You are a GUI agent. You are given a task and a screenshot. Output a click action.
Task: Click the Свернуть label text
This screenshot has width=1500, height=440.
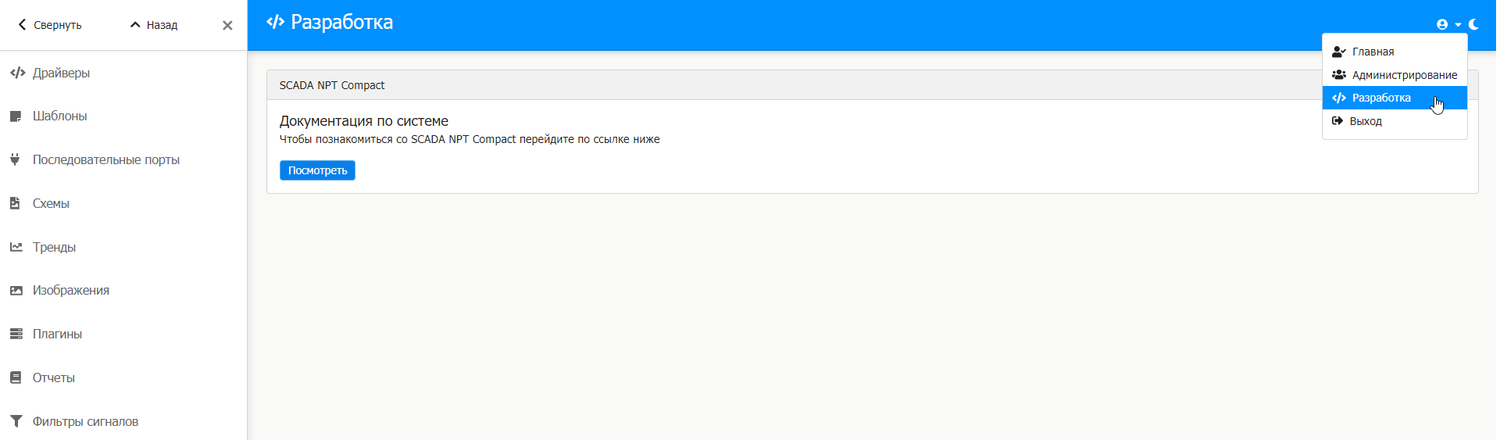point(57,25)
